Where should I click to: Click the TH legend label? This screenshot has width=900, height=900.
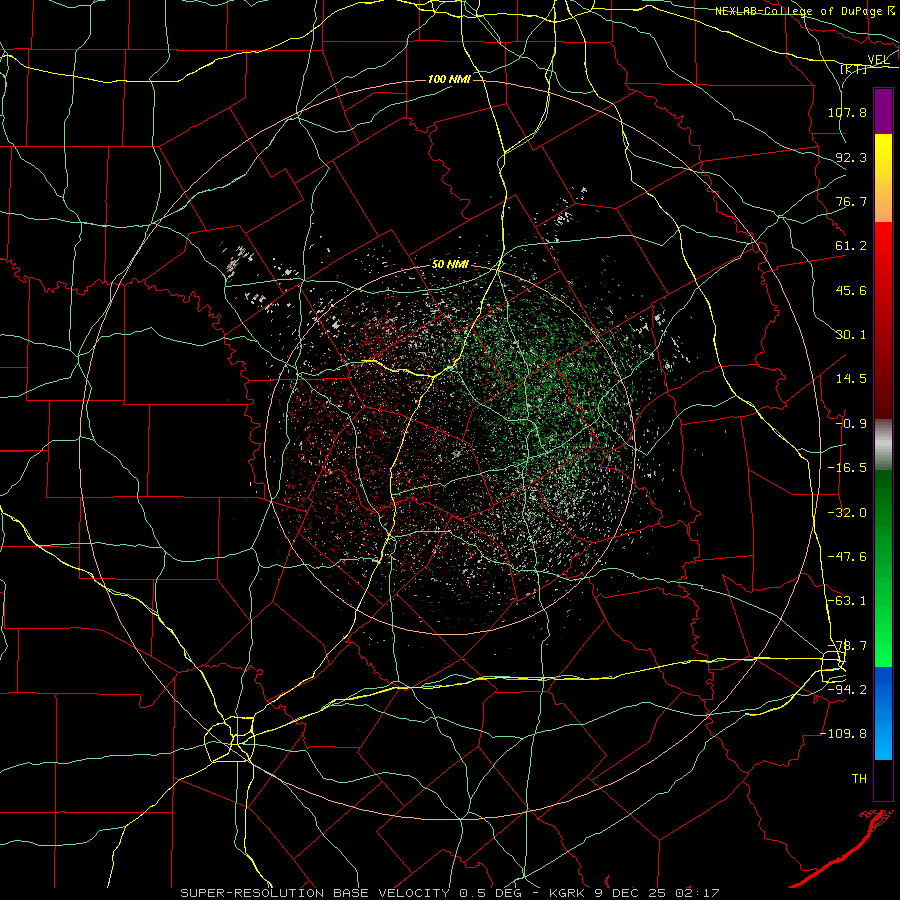pos(859,779)
